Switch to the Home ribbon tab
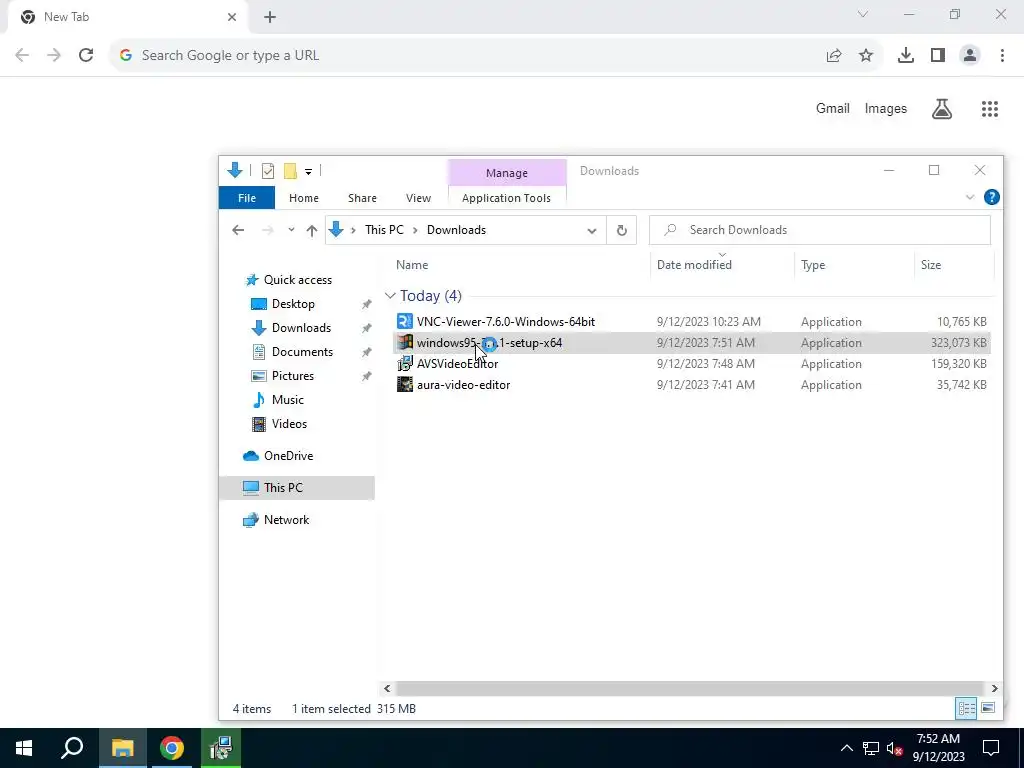The image size is (1024, 768). [x=304, y=198]
